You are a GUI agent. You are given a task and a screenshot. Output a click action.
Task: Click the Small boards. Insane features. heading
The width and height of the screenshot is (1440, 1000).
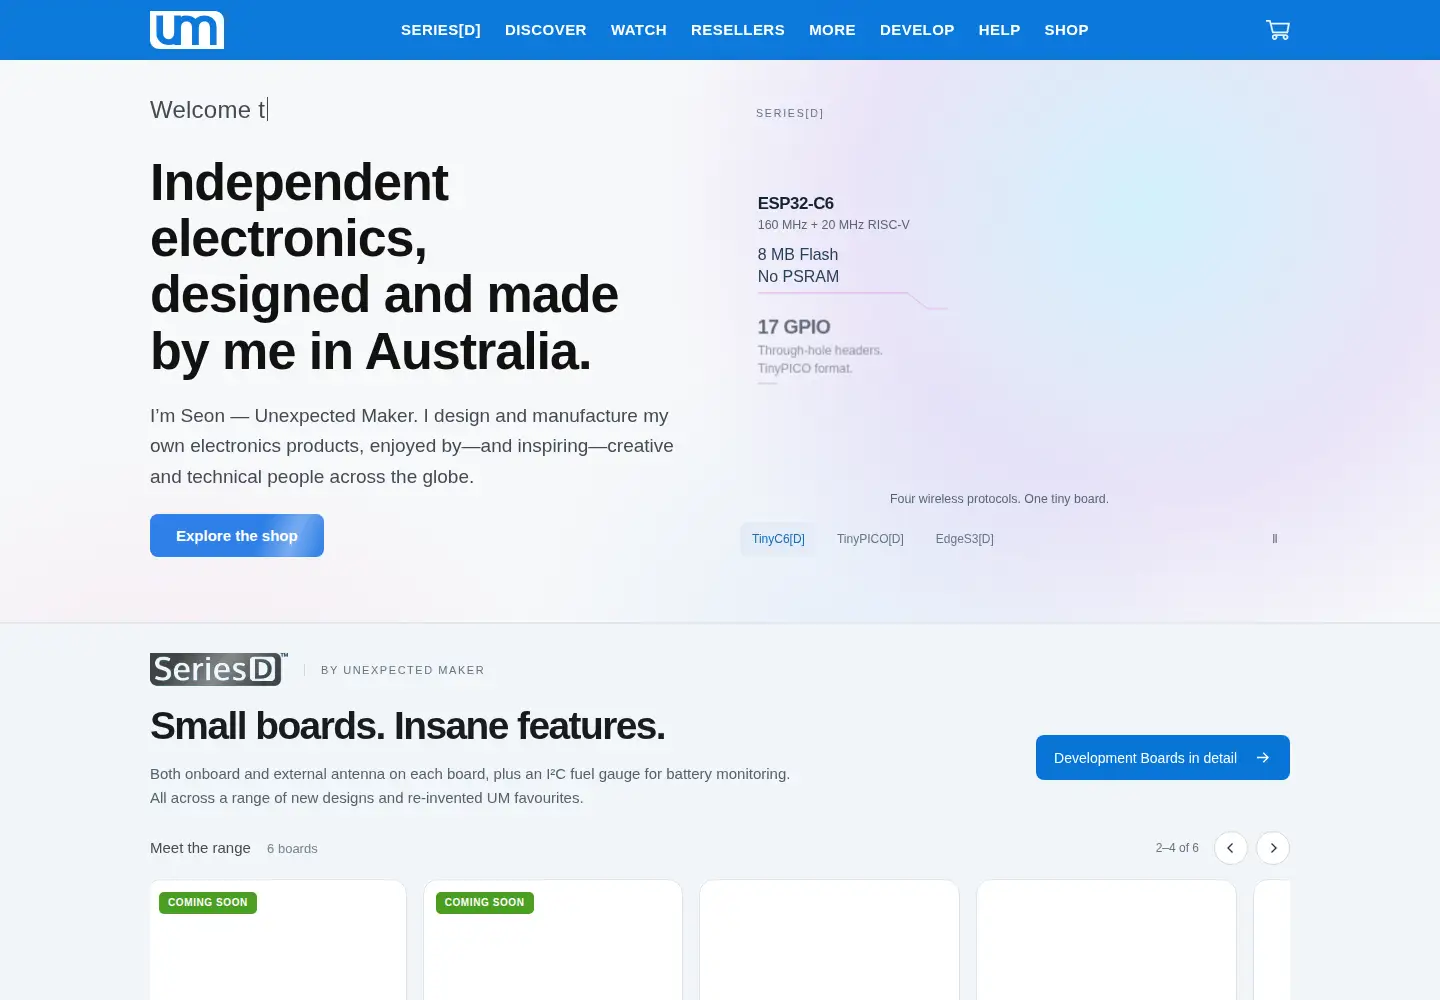coord(407,726)
